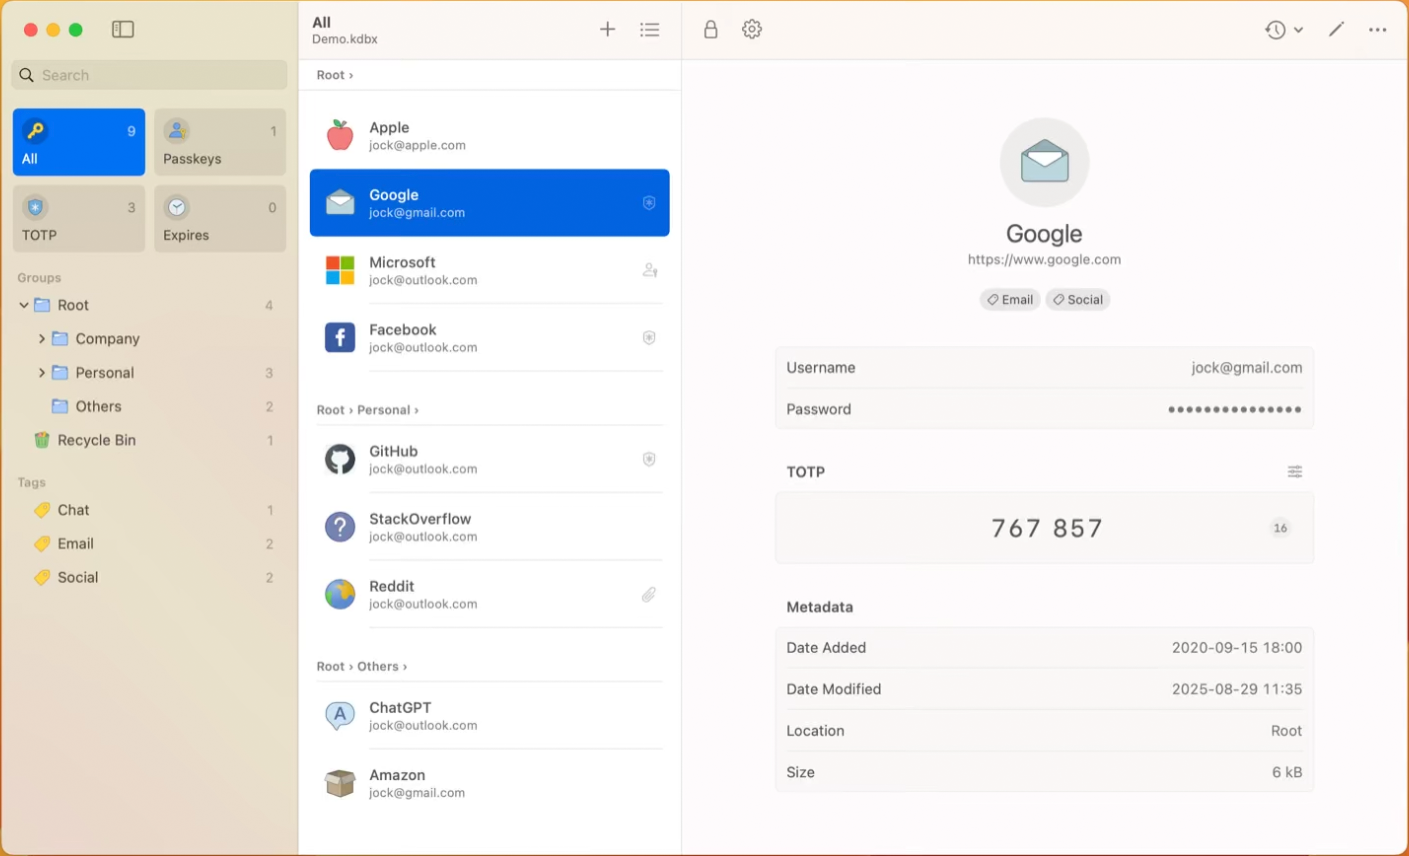
Task: Lock the database with padlock icon
Action: [x=710, y=30]
